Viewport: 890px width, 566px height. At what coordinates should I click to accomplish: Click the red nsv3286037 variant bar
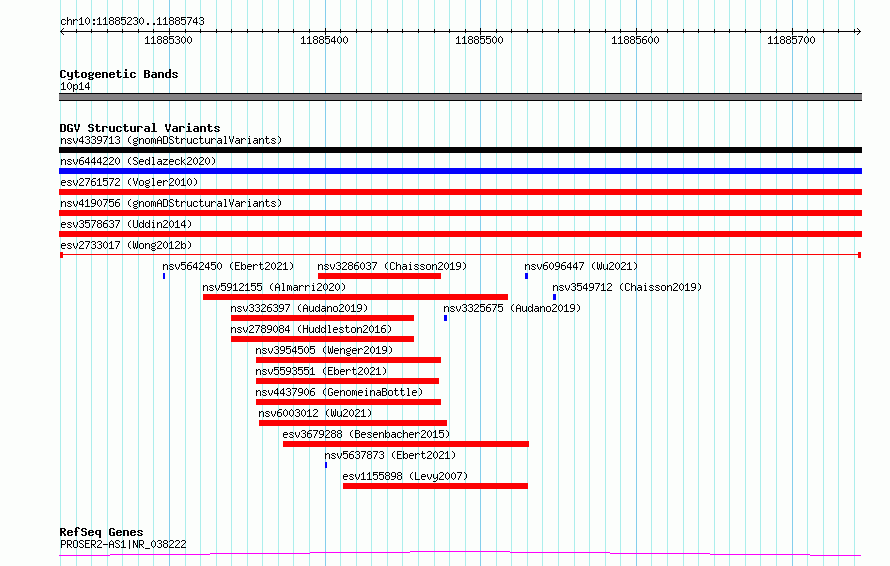click(x=379, y=276)
